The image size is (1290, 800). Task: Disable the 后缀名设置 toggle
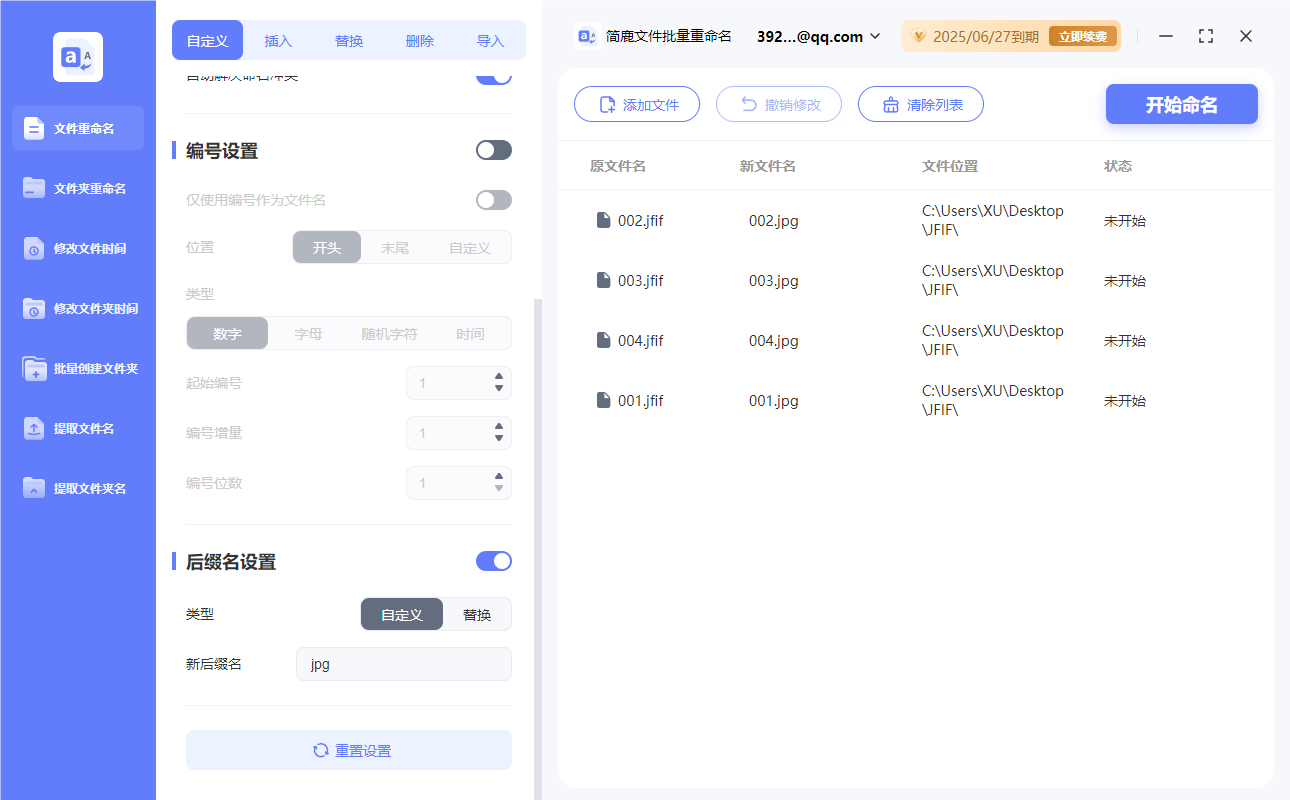point(493,561)
